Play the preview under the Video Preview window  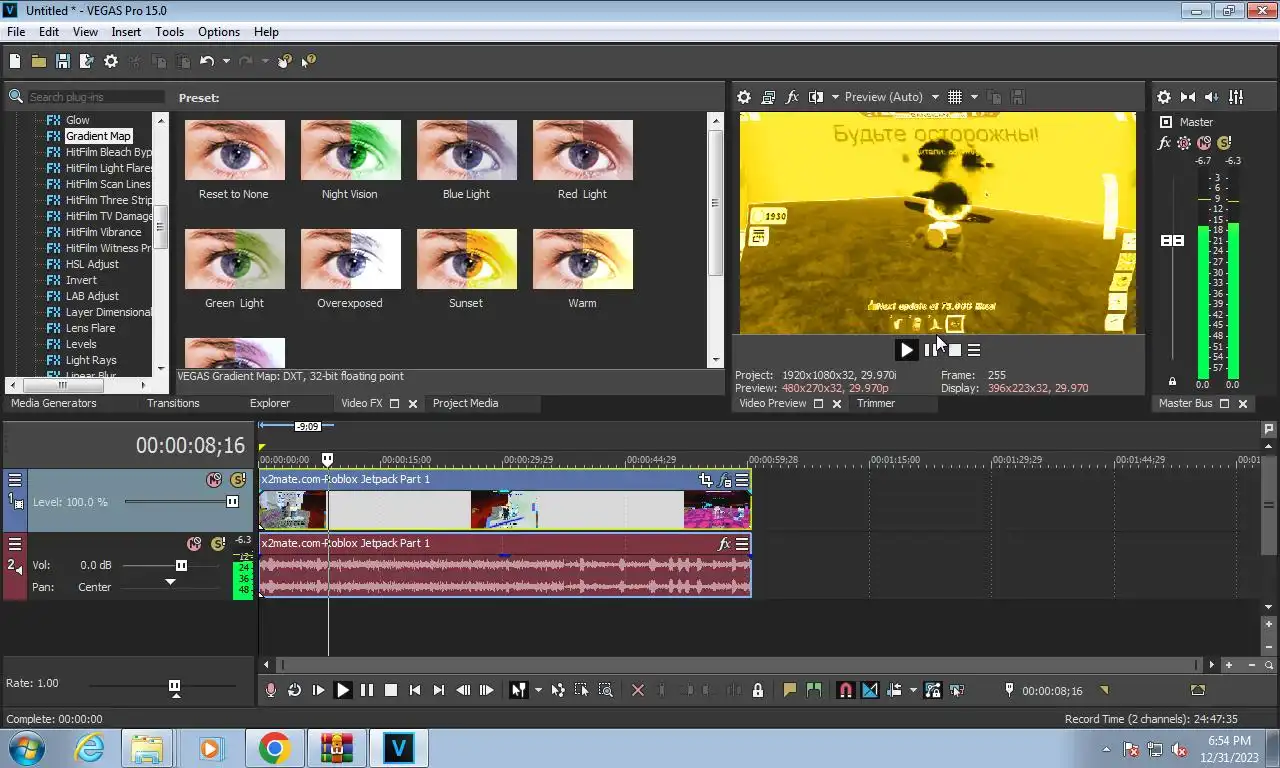(x=906, y=350)
